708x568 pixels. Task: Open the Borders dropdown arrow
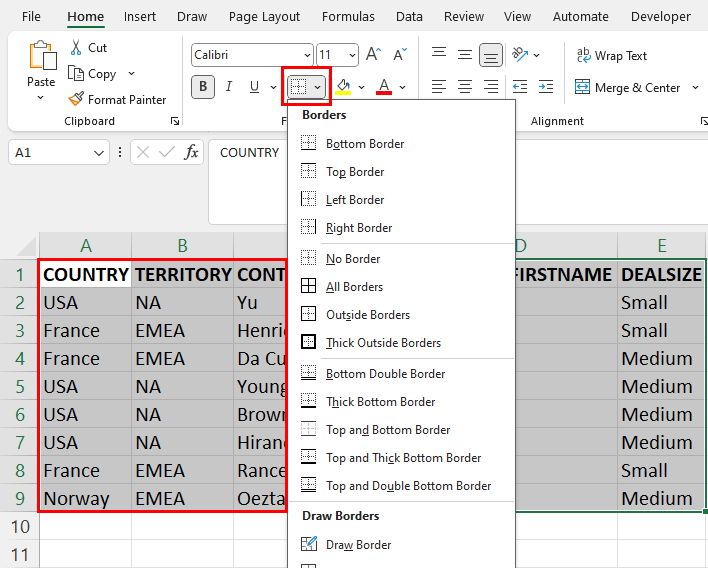click(318, 87)
